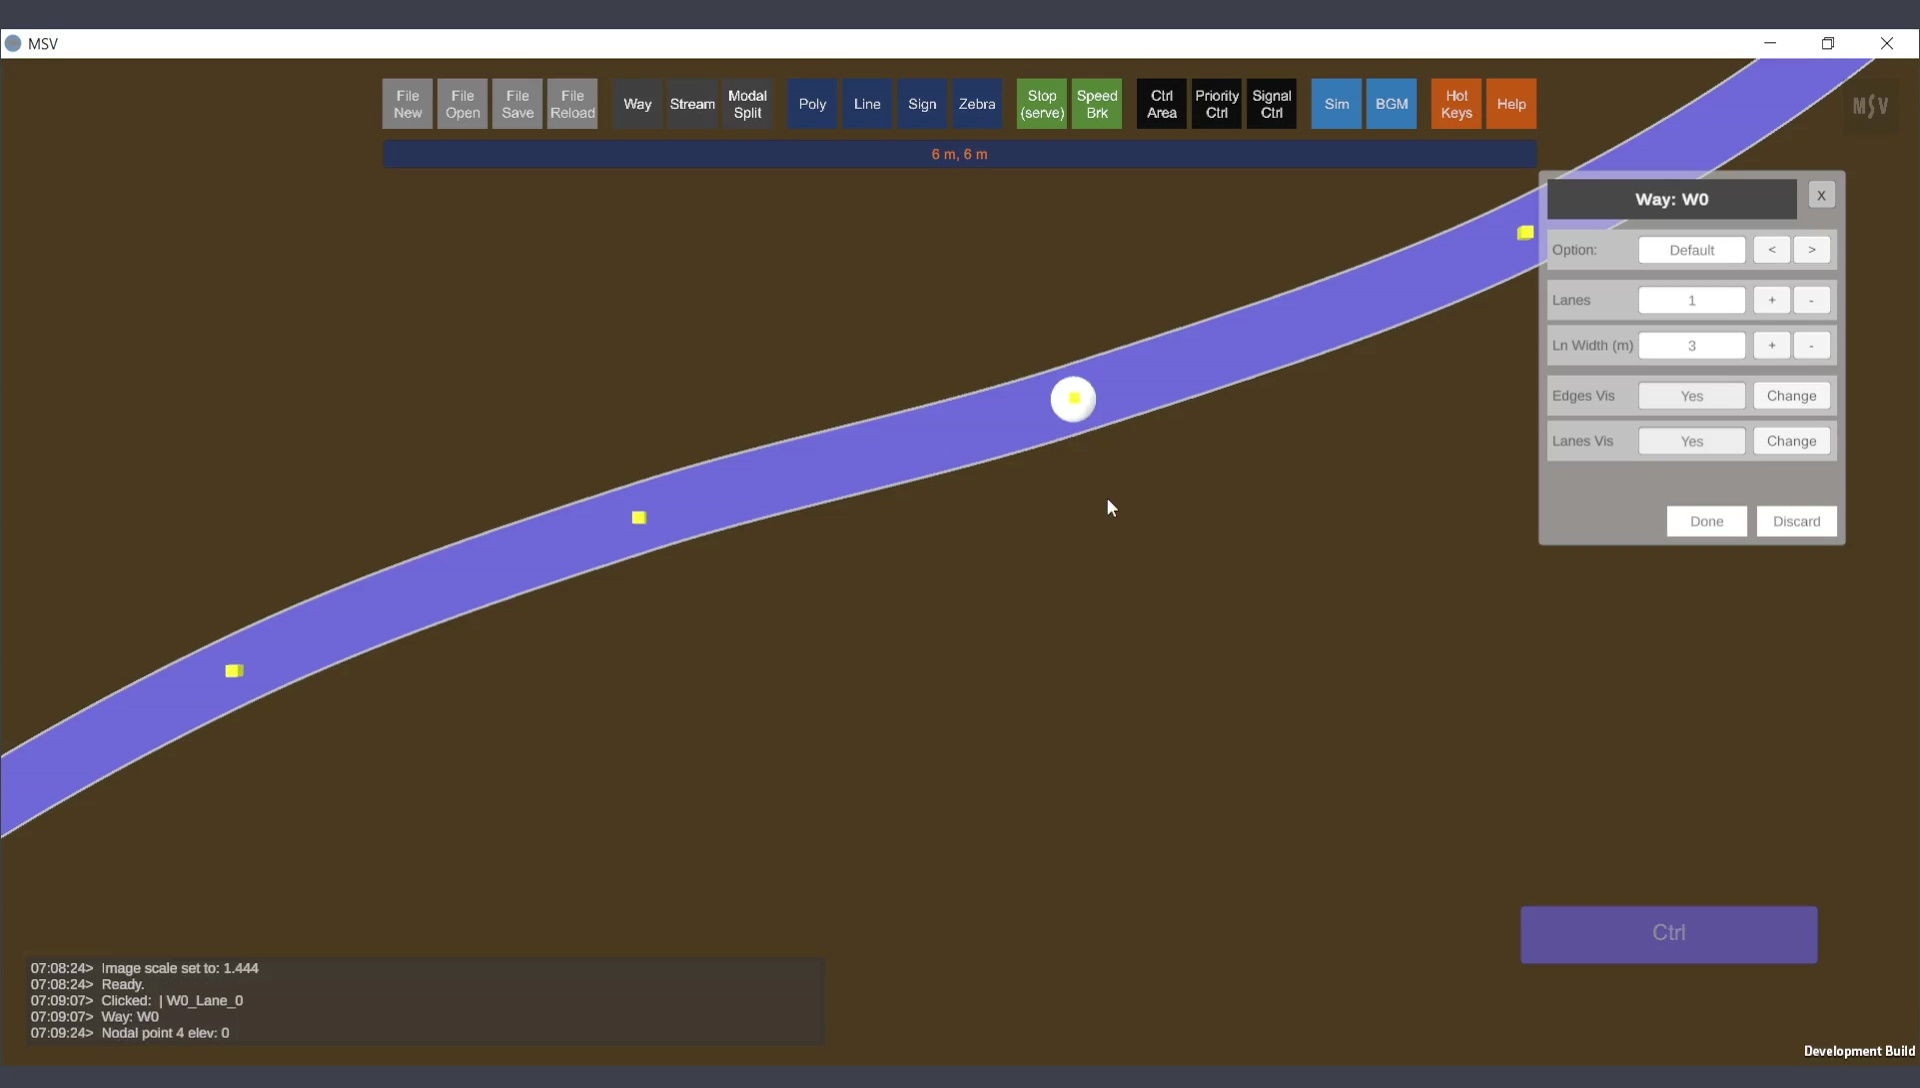
Task: Click the purple Ctrl button
Action: pyautogui.click(x=1668, y=934)
